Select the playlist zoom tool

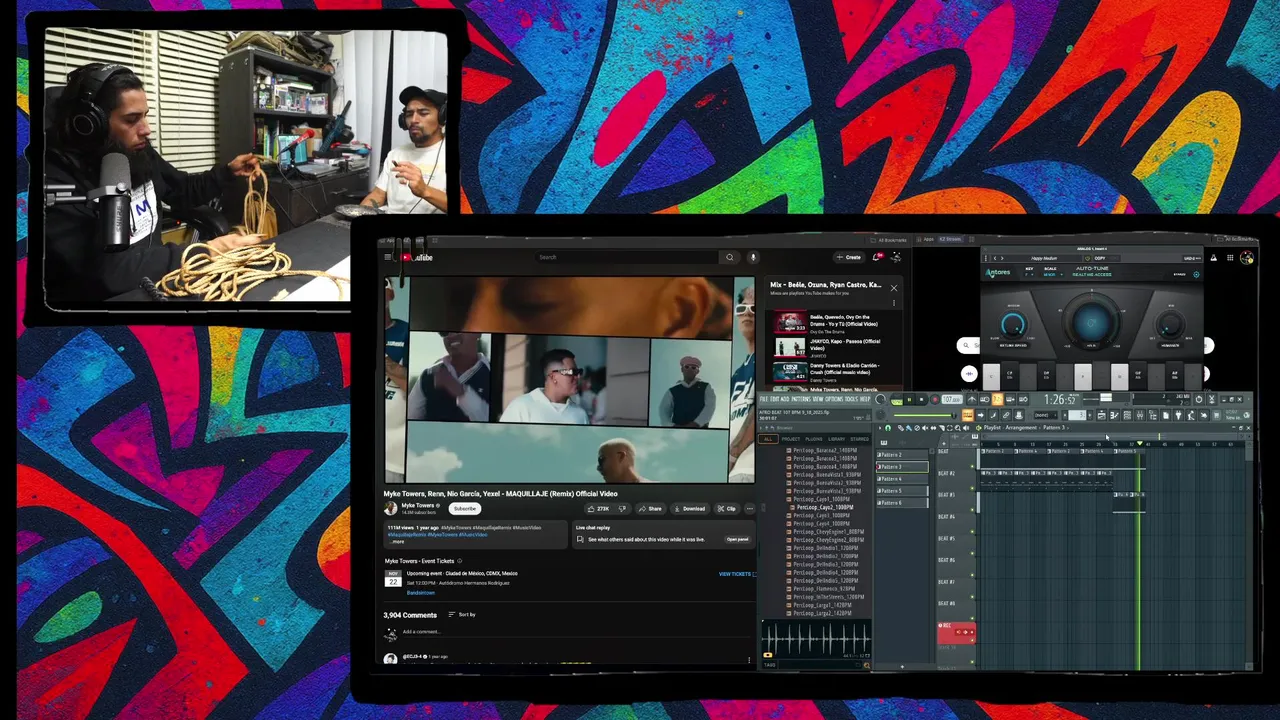(x=957, y=428)
